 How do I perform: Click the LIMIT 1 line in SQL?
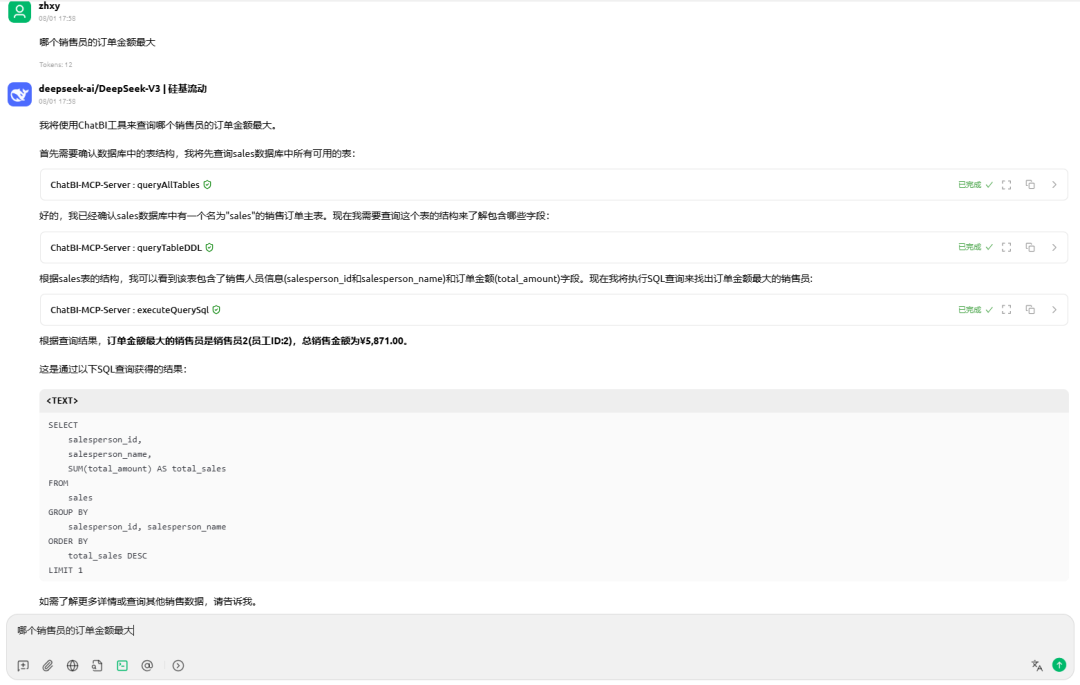65,570
